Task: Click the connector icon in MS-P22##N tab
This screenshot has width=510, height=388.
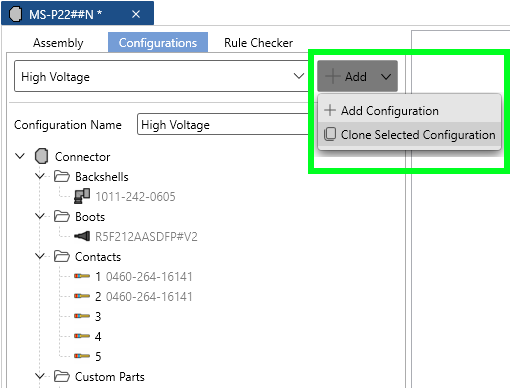Action: tap(15, 14)
